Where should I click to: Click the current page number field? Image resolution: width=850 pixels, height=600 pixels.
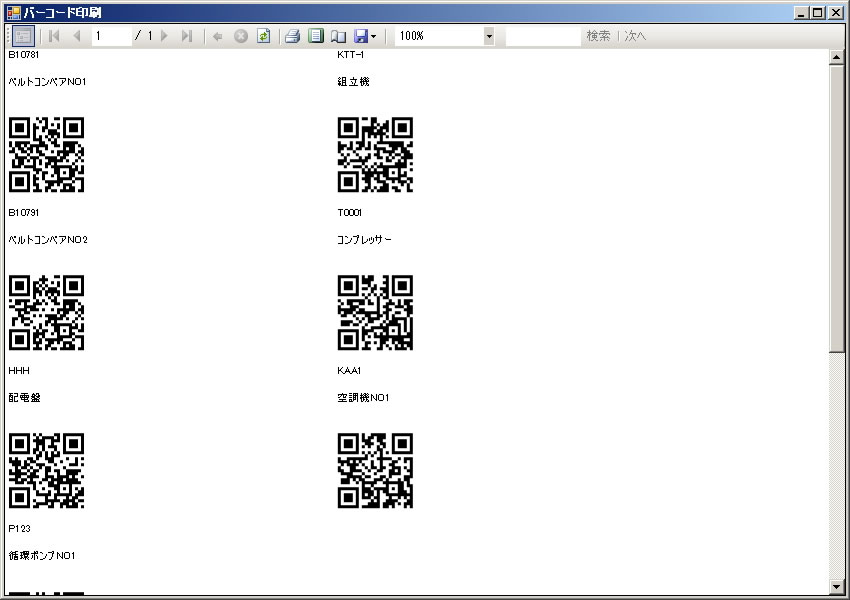click(111, 36)
